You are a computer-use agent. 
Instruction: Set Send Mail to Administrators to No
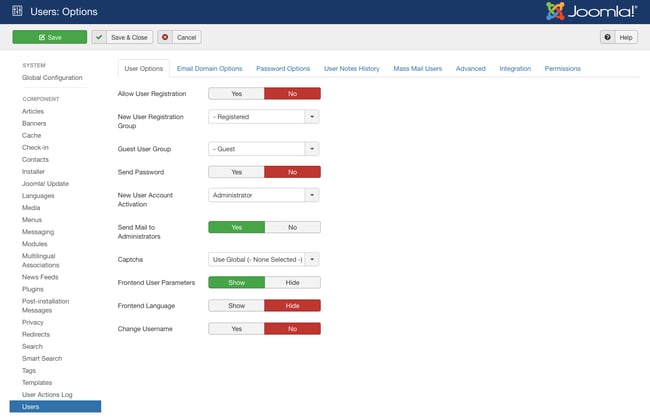(292, 227)
